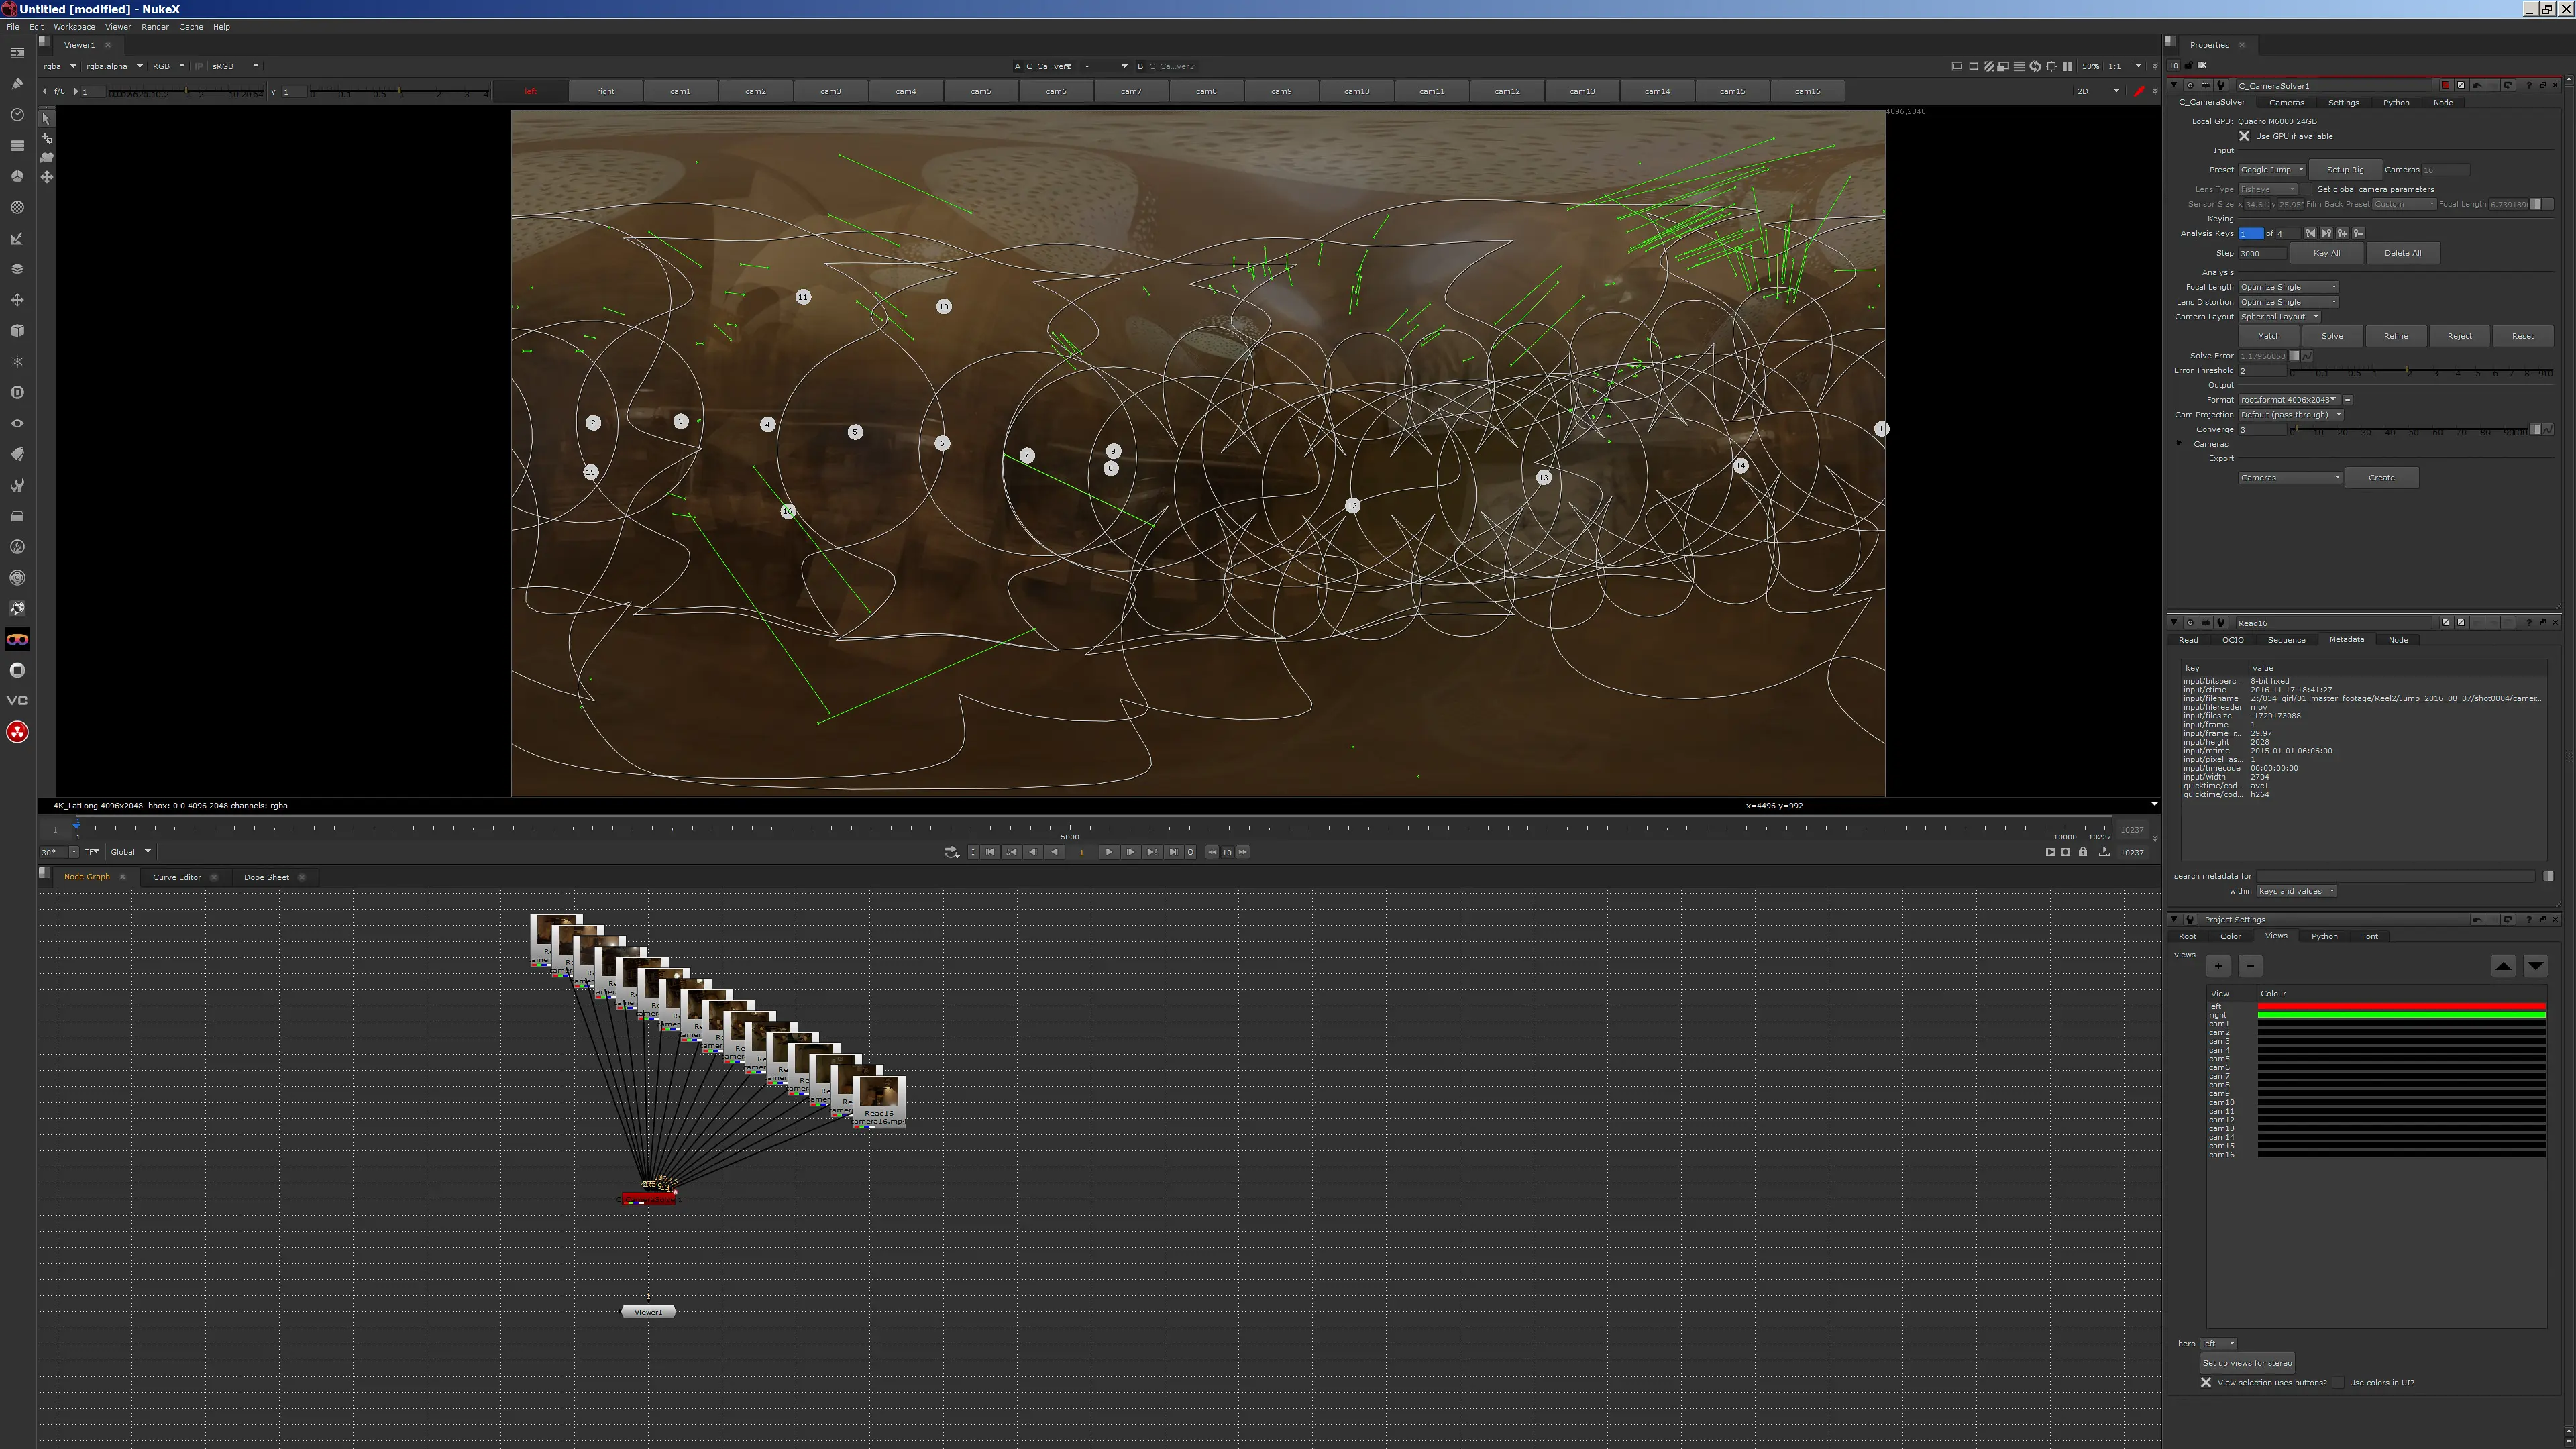Open the Preset Google Jump dropdown
Image resolution: width=2576 pixels, height=1449 pixels.
click(x=2272, y=170)
